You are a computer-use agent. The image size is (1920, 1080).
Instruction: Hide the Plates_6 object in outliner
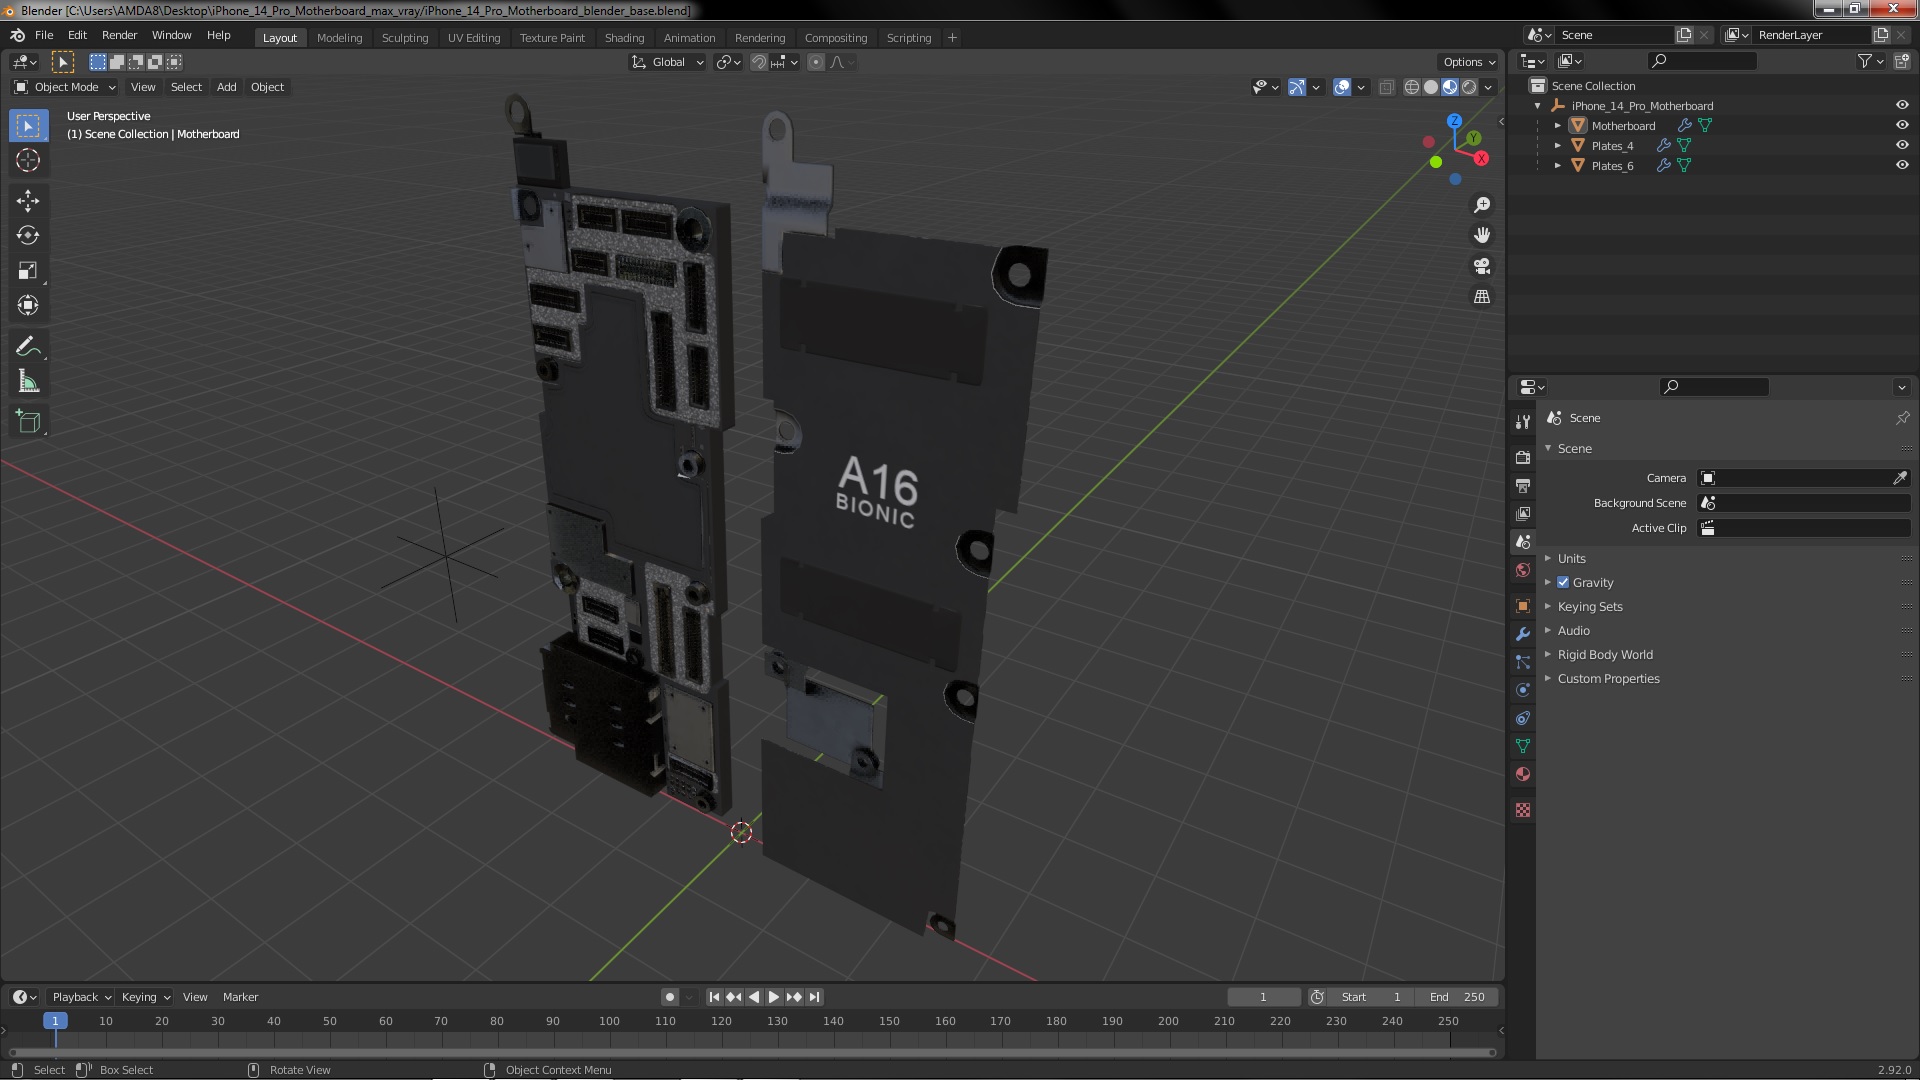[x=1902, y=165]
